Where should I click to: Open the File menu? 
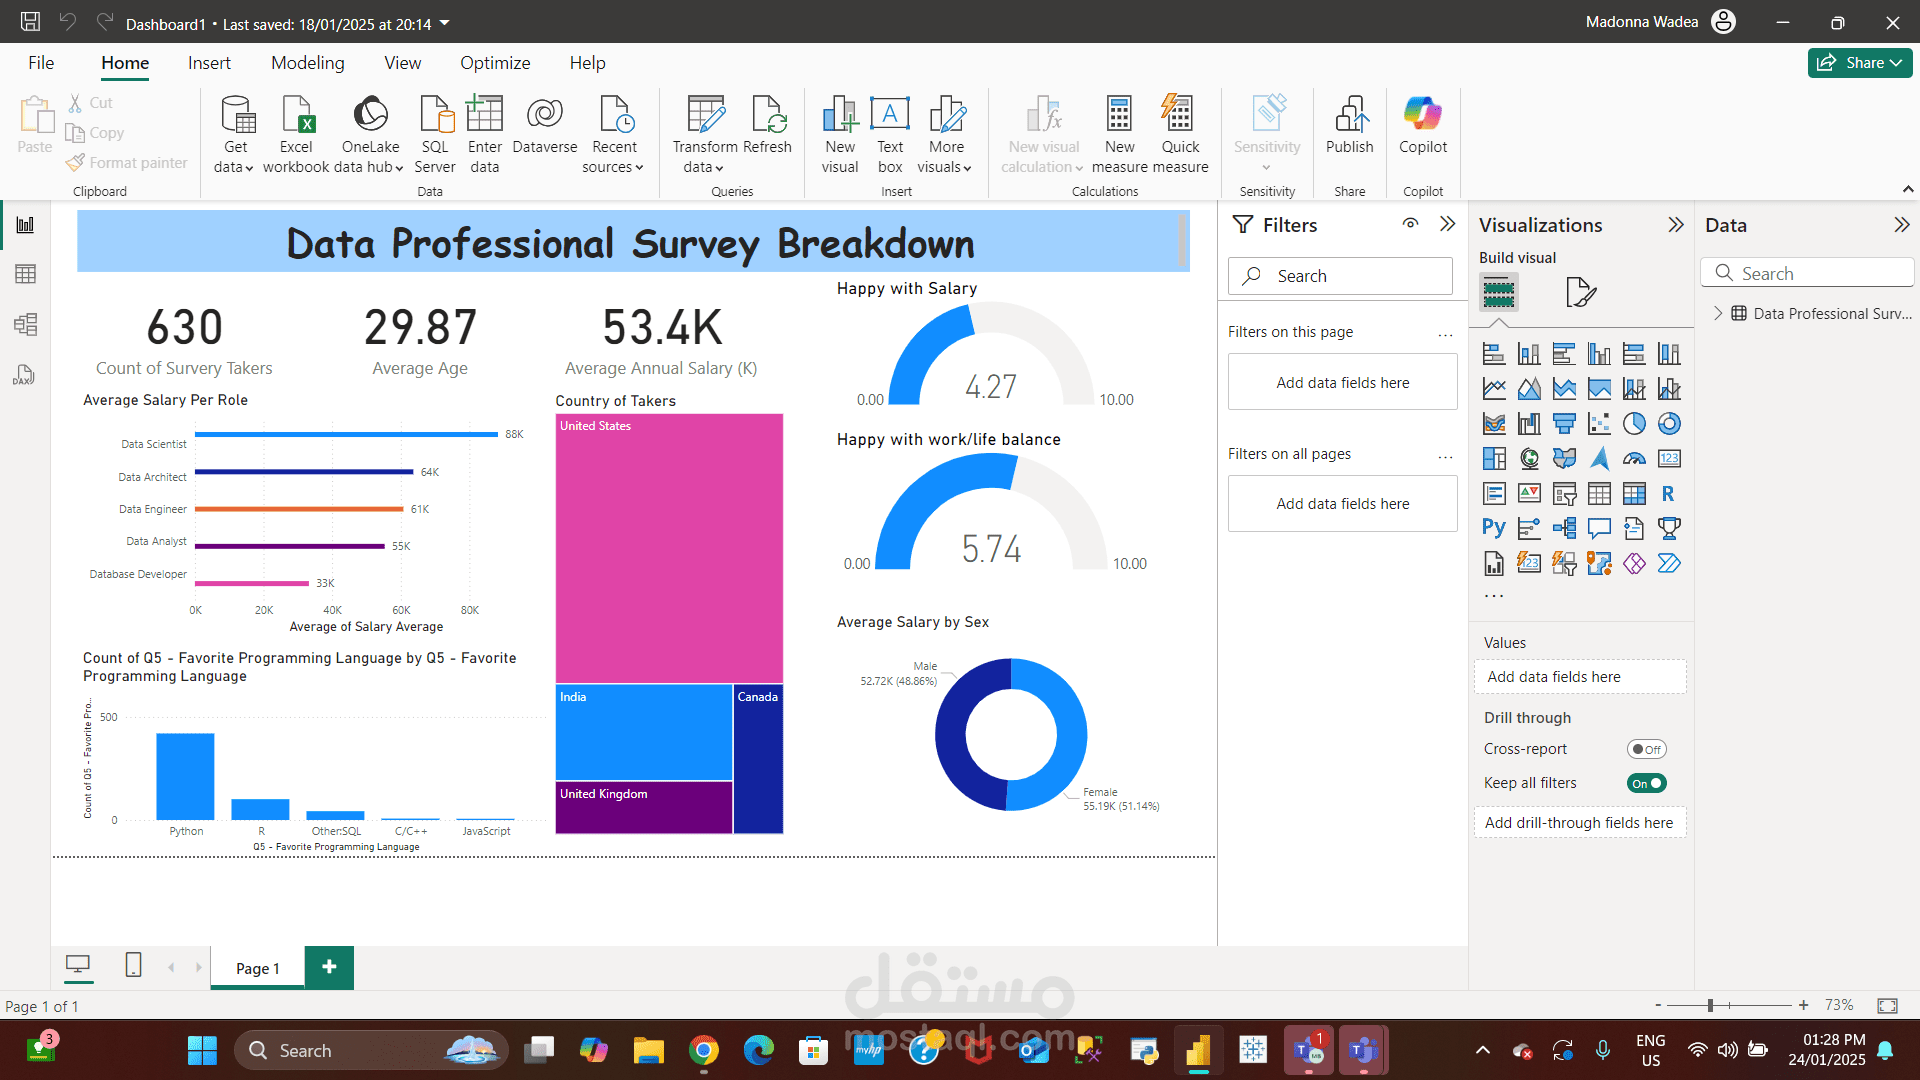pos(41,63)
